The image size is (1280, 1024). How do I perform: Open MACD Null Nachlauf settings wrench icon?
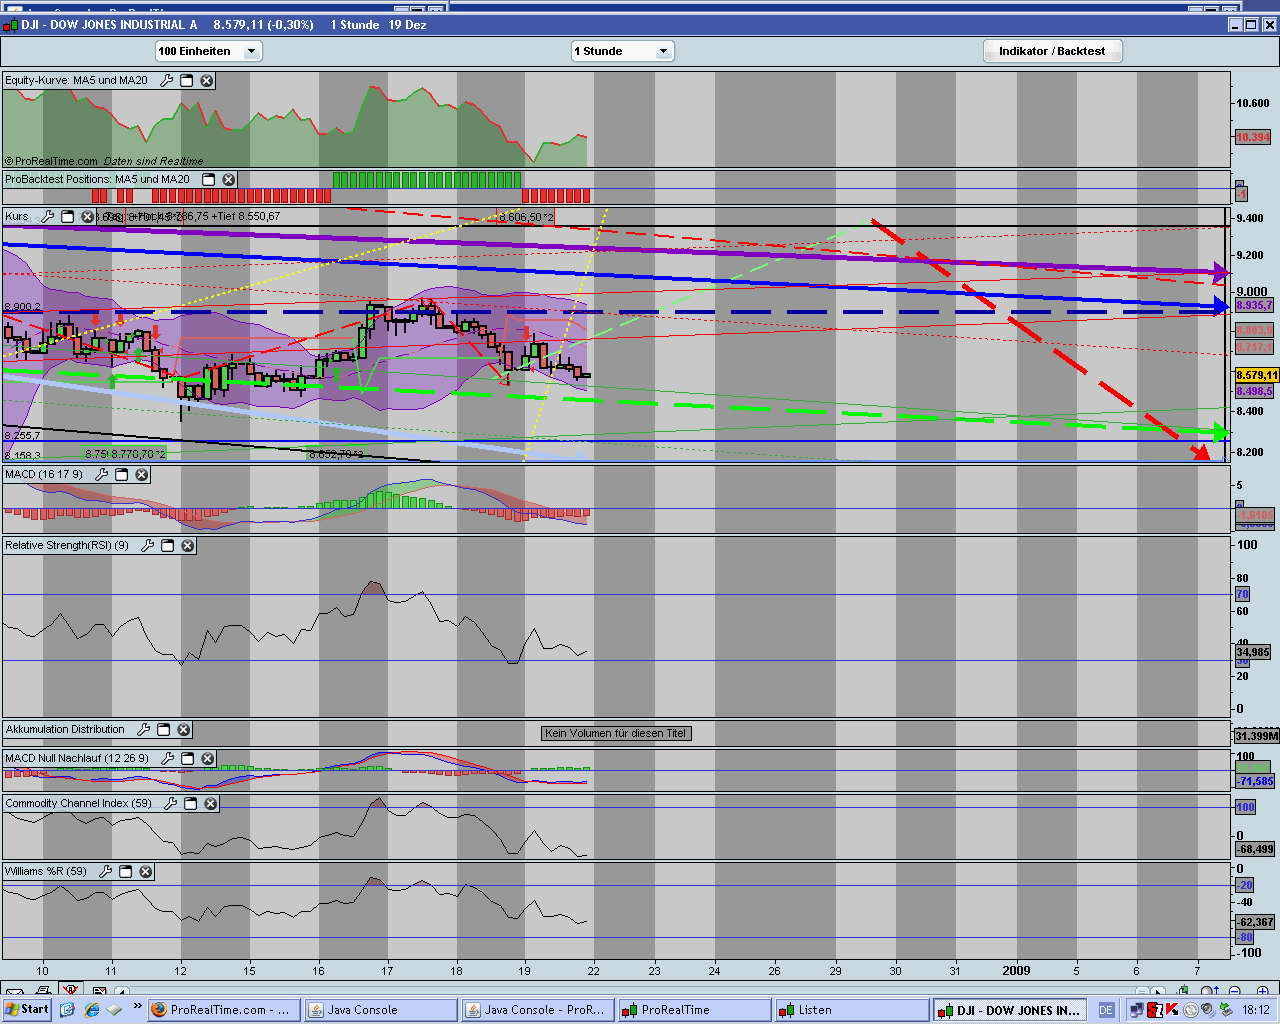click(x=167, y=759)
